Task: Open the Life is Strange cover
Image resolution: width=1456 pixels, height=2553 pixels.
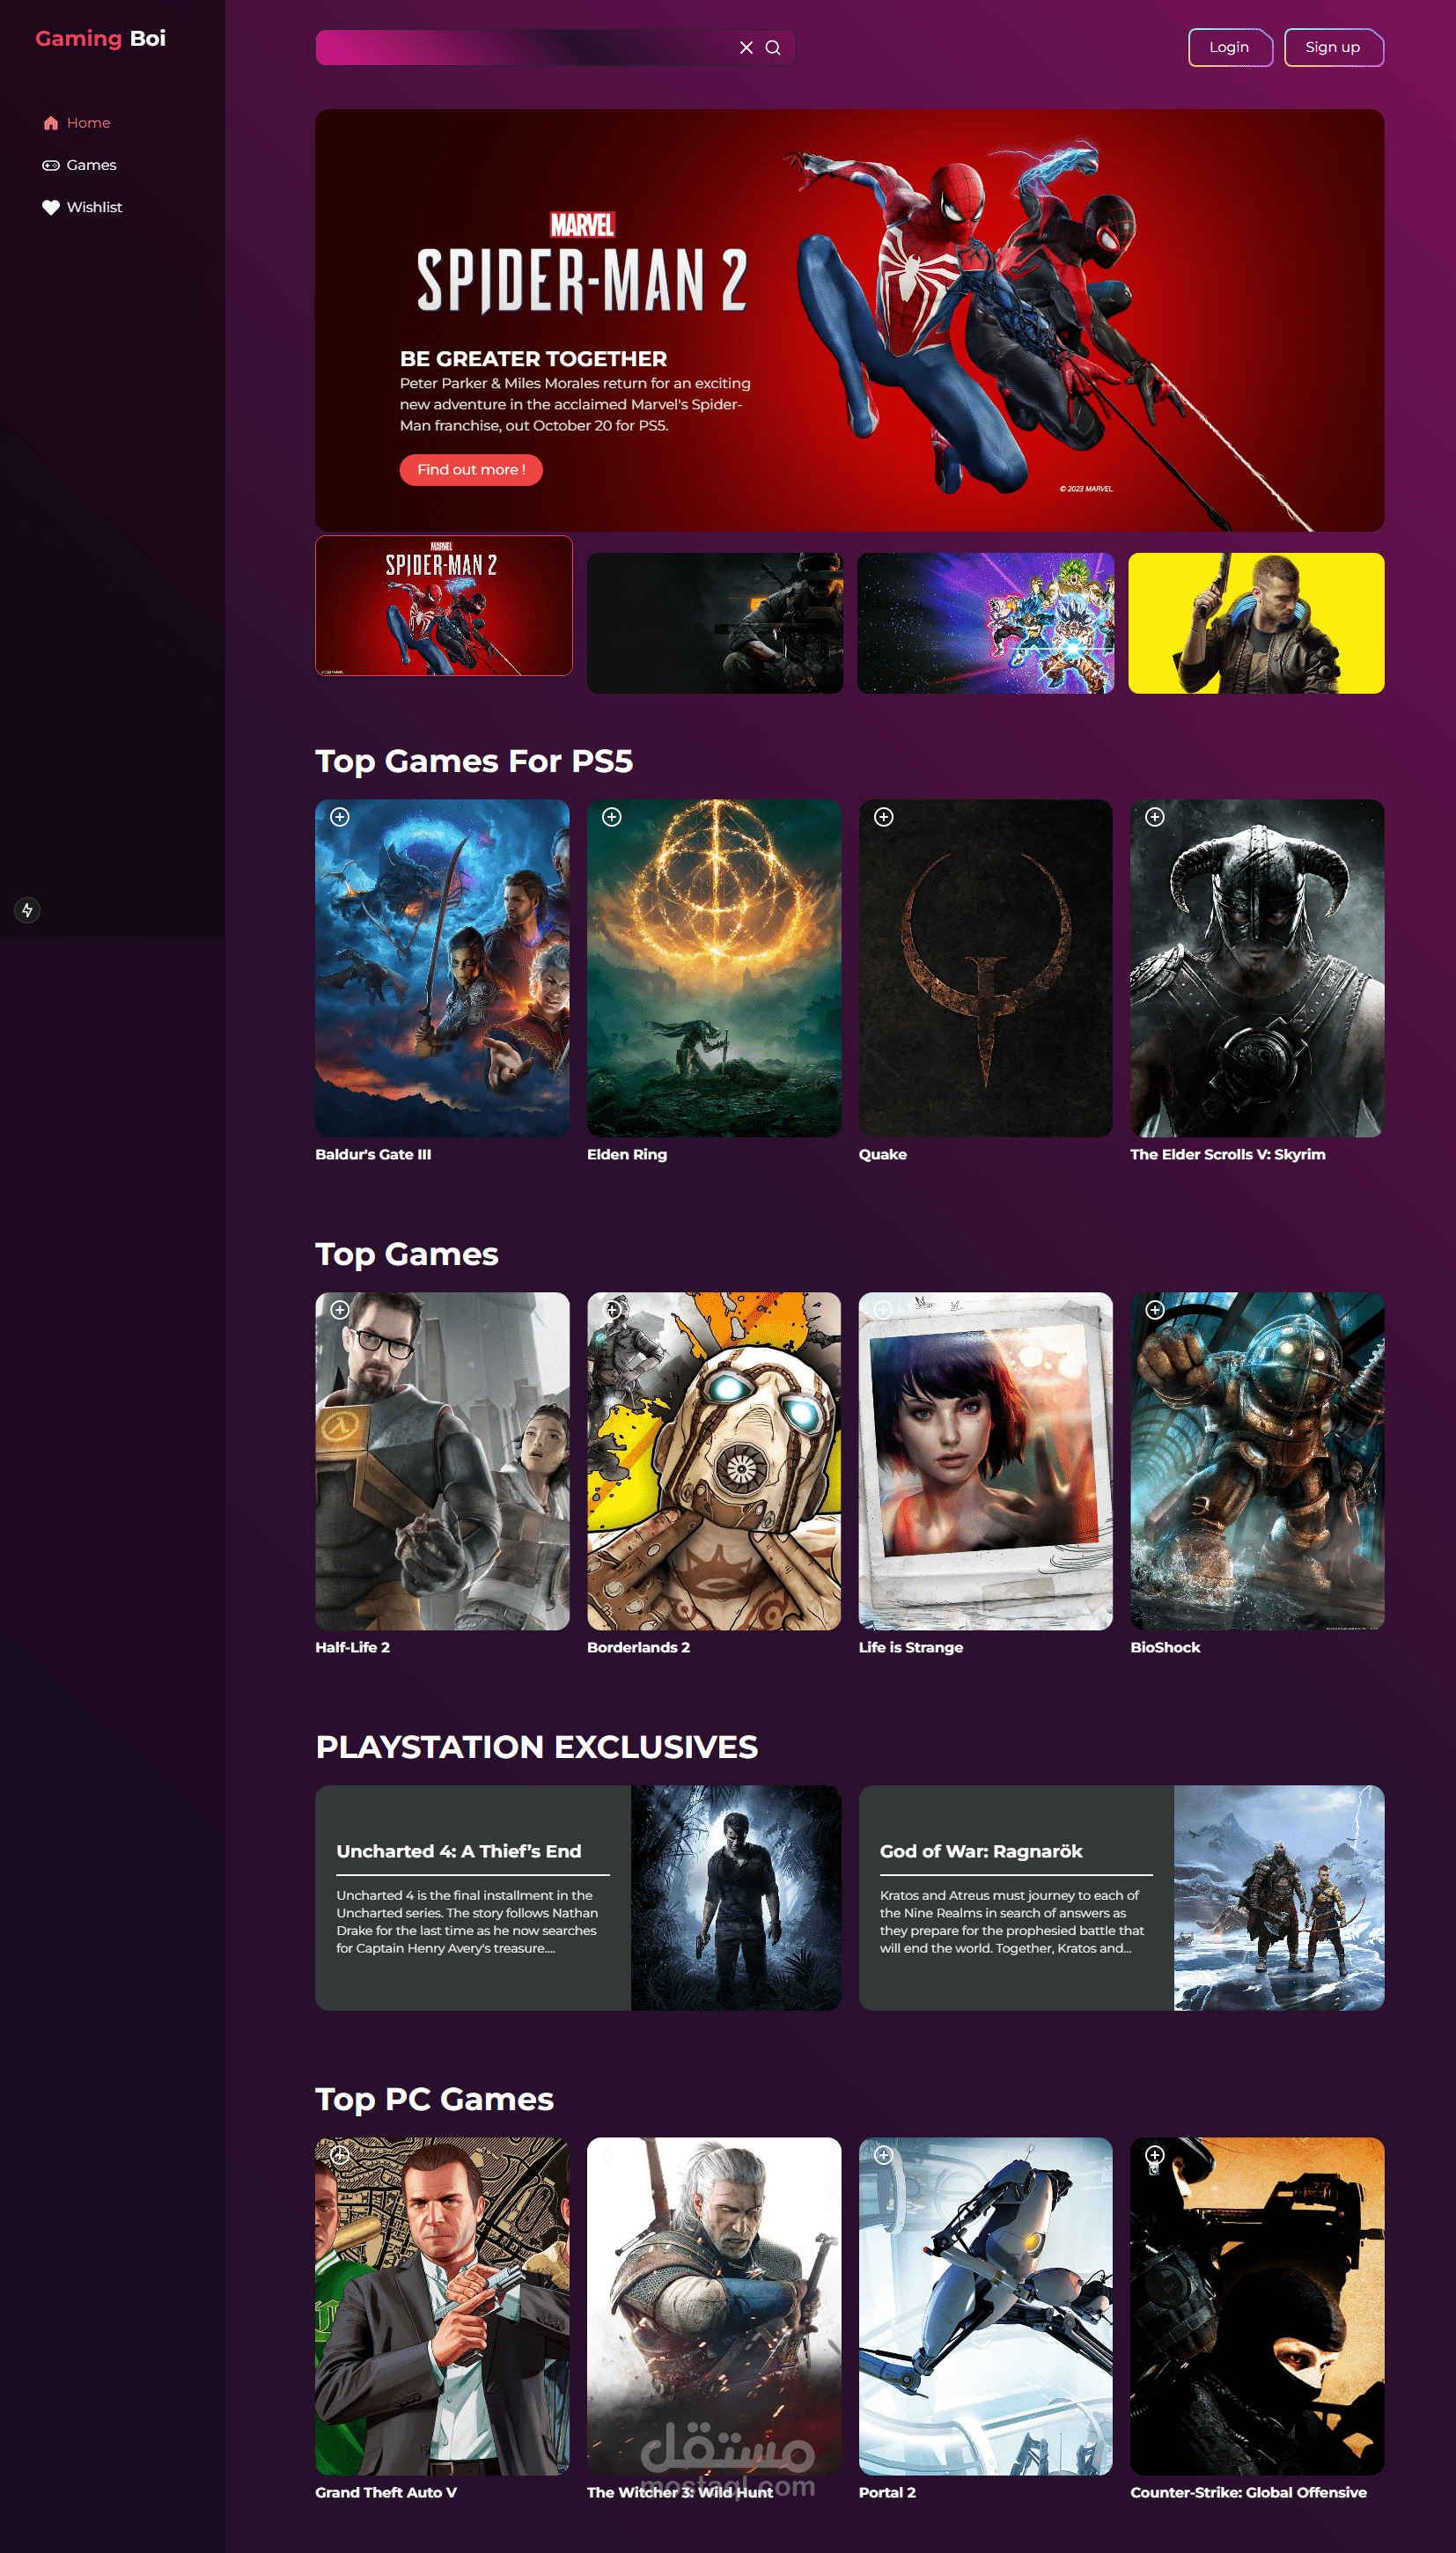Action: [x=986, y=1461]
